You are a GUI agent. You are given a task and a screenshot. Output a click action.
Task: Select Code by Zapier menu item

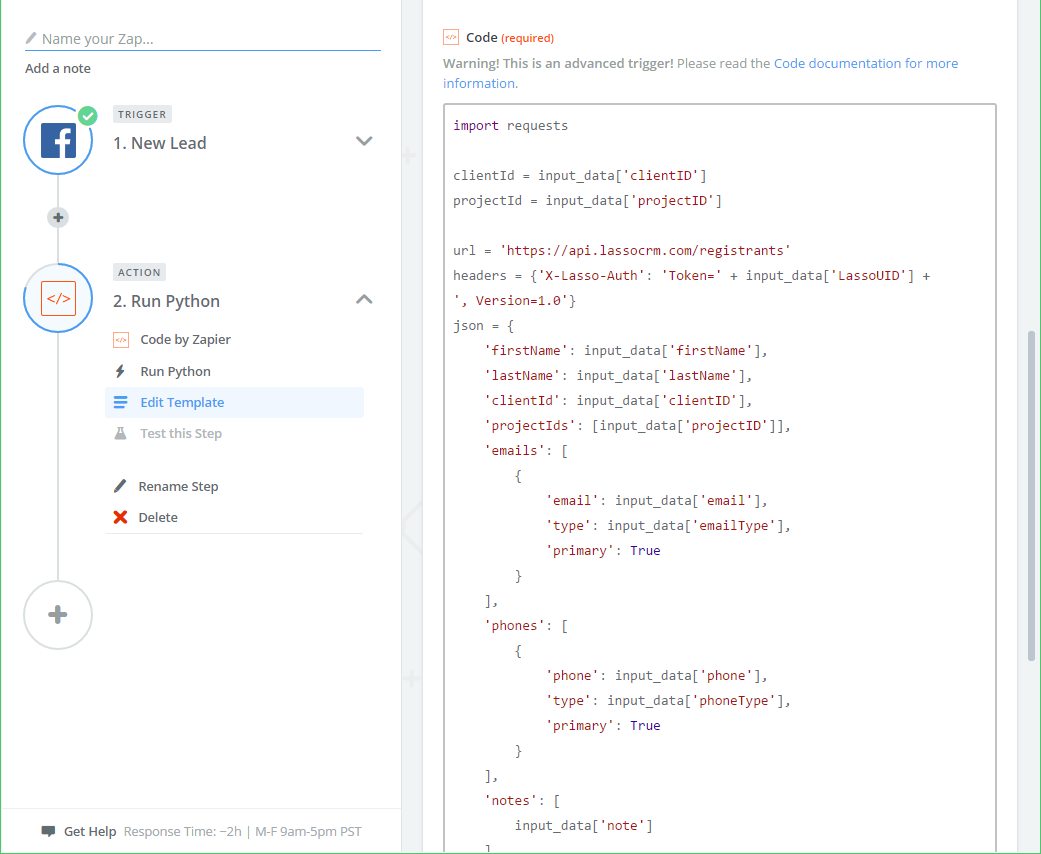pos(185,339)
